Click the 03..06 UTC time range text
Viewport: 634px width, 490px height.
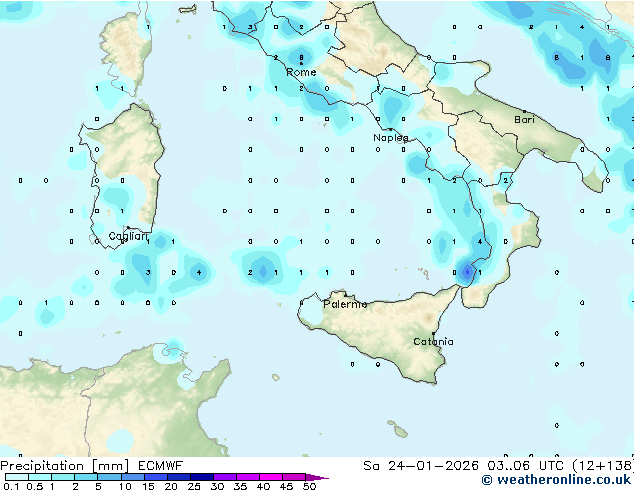click(525, 466)
